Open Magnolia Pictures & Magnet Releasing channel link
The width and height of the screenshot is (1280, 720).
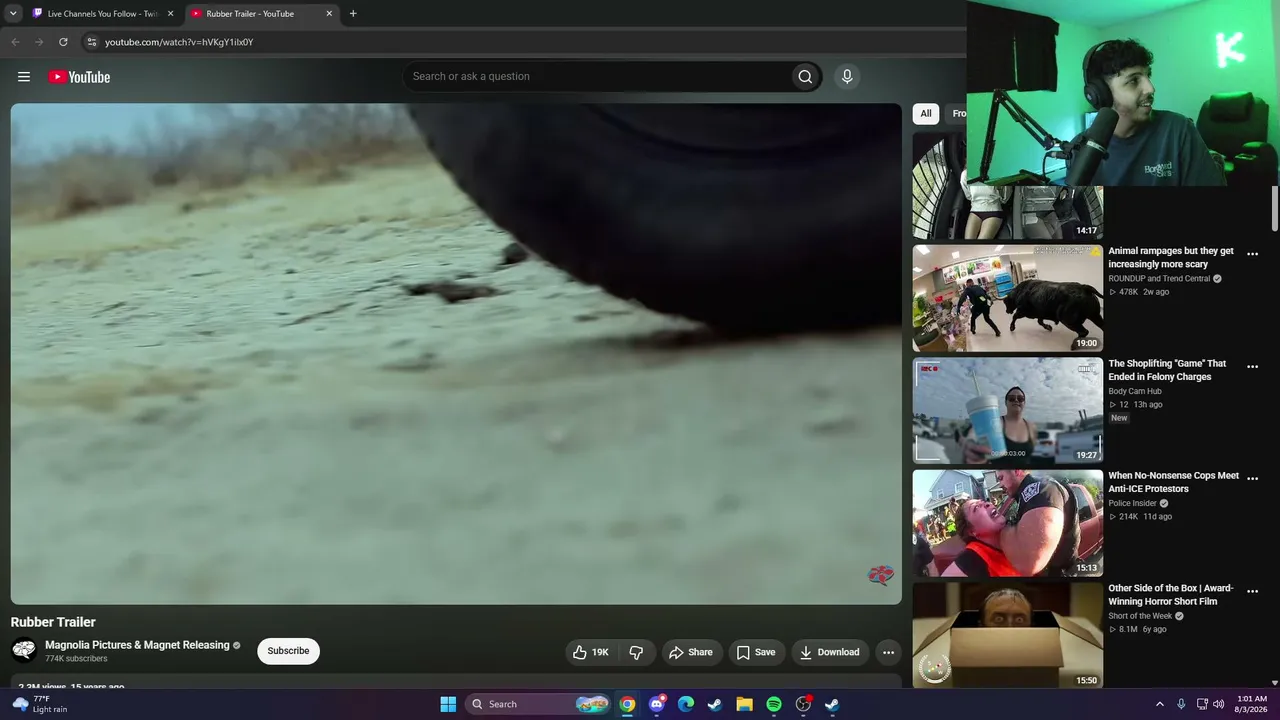coord(137,645)
